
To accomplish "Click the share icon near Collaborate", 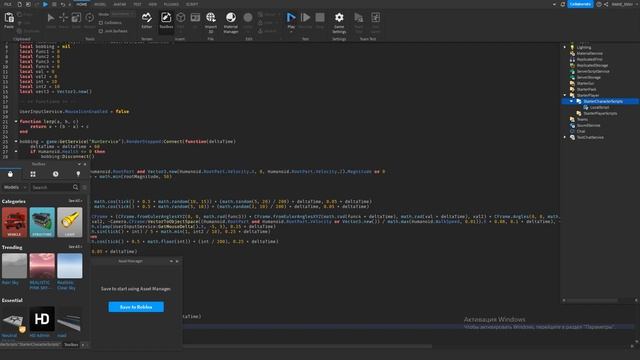I will [x=606, y=4].
